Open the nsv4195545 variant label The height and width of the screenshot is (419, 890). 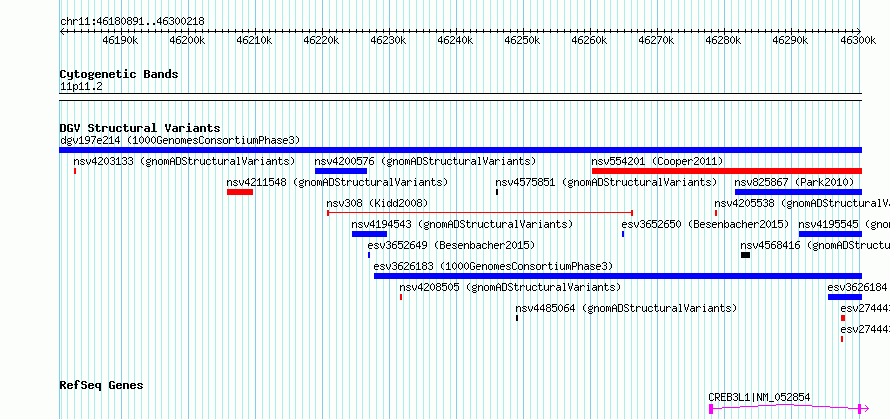pyautogui.click(x=844, y=224)
